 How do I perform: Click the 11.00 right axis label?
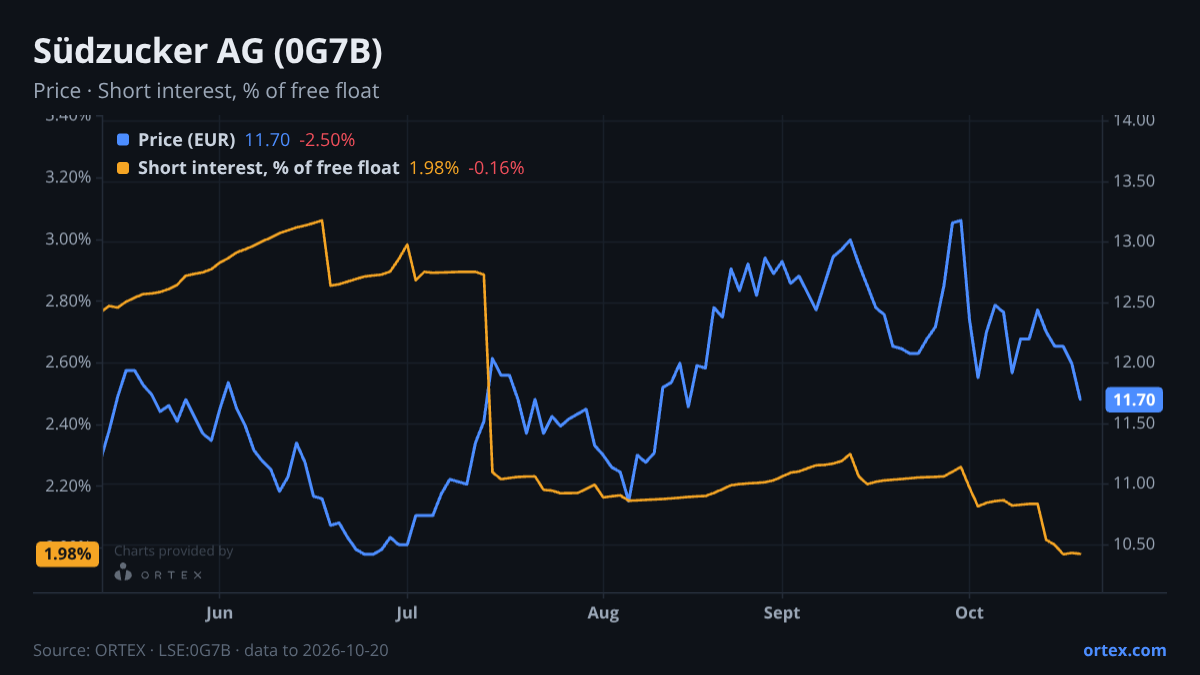(1134, 483)
